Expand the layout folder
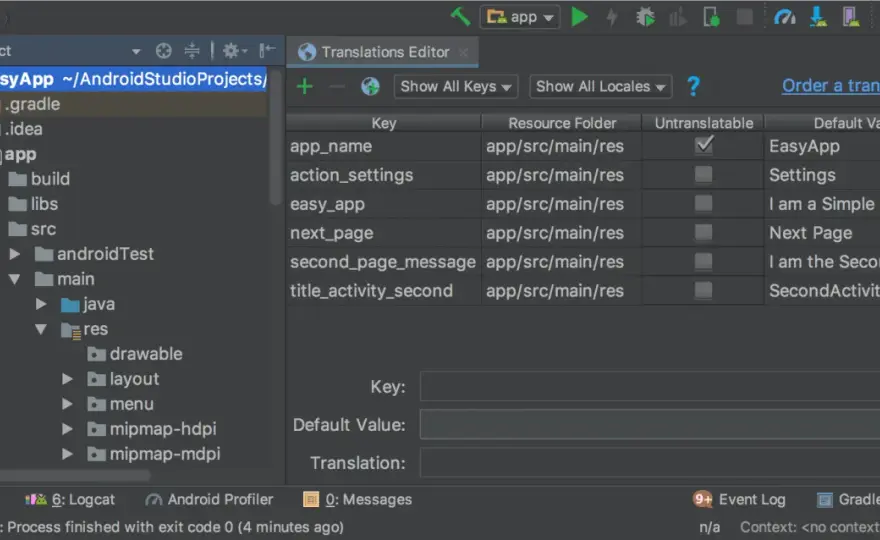Screen dimensions: 880x540 tap(67, 379)
